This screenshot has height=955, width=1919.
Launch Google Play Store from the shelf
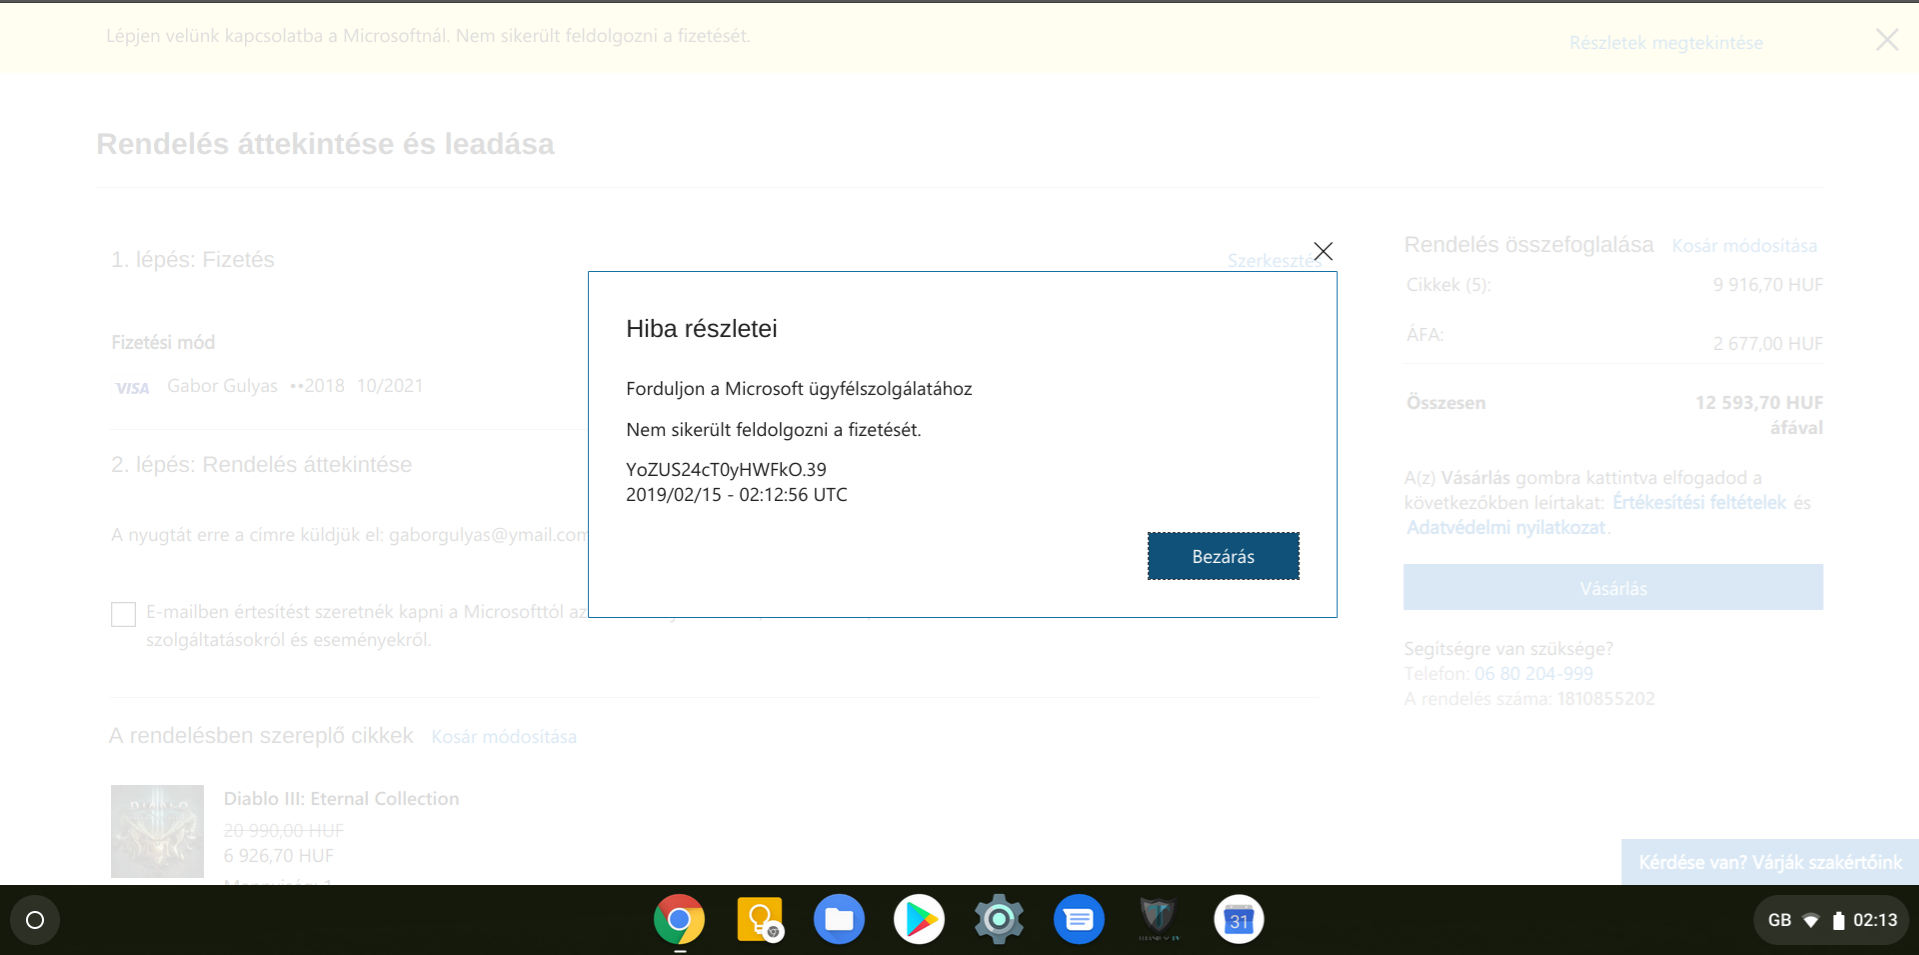(x=919, y=919)
